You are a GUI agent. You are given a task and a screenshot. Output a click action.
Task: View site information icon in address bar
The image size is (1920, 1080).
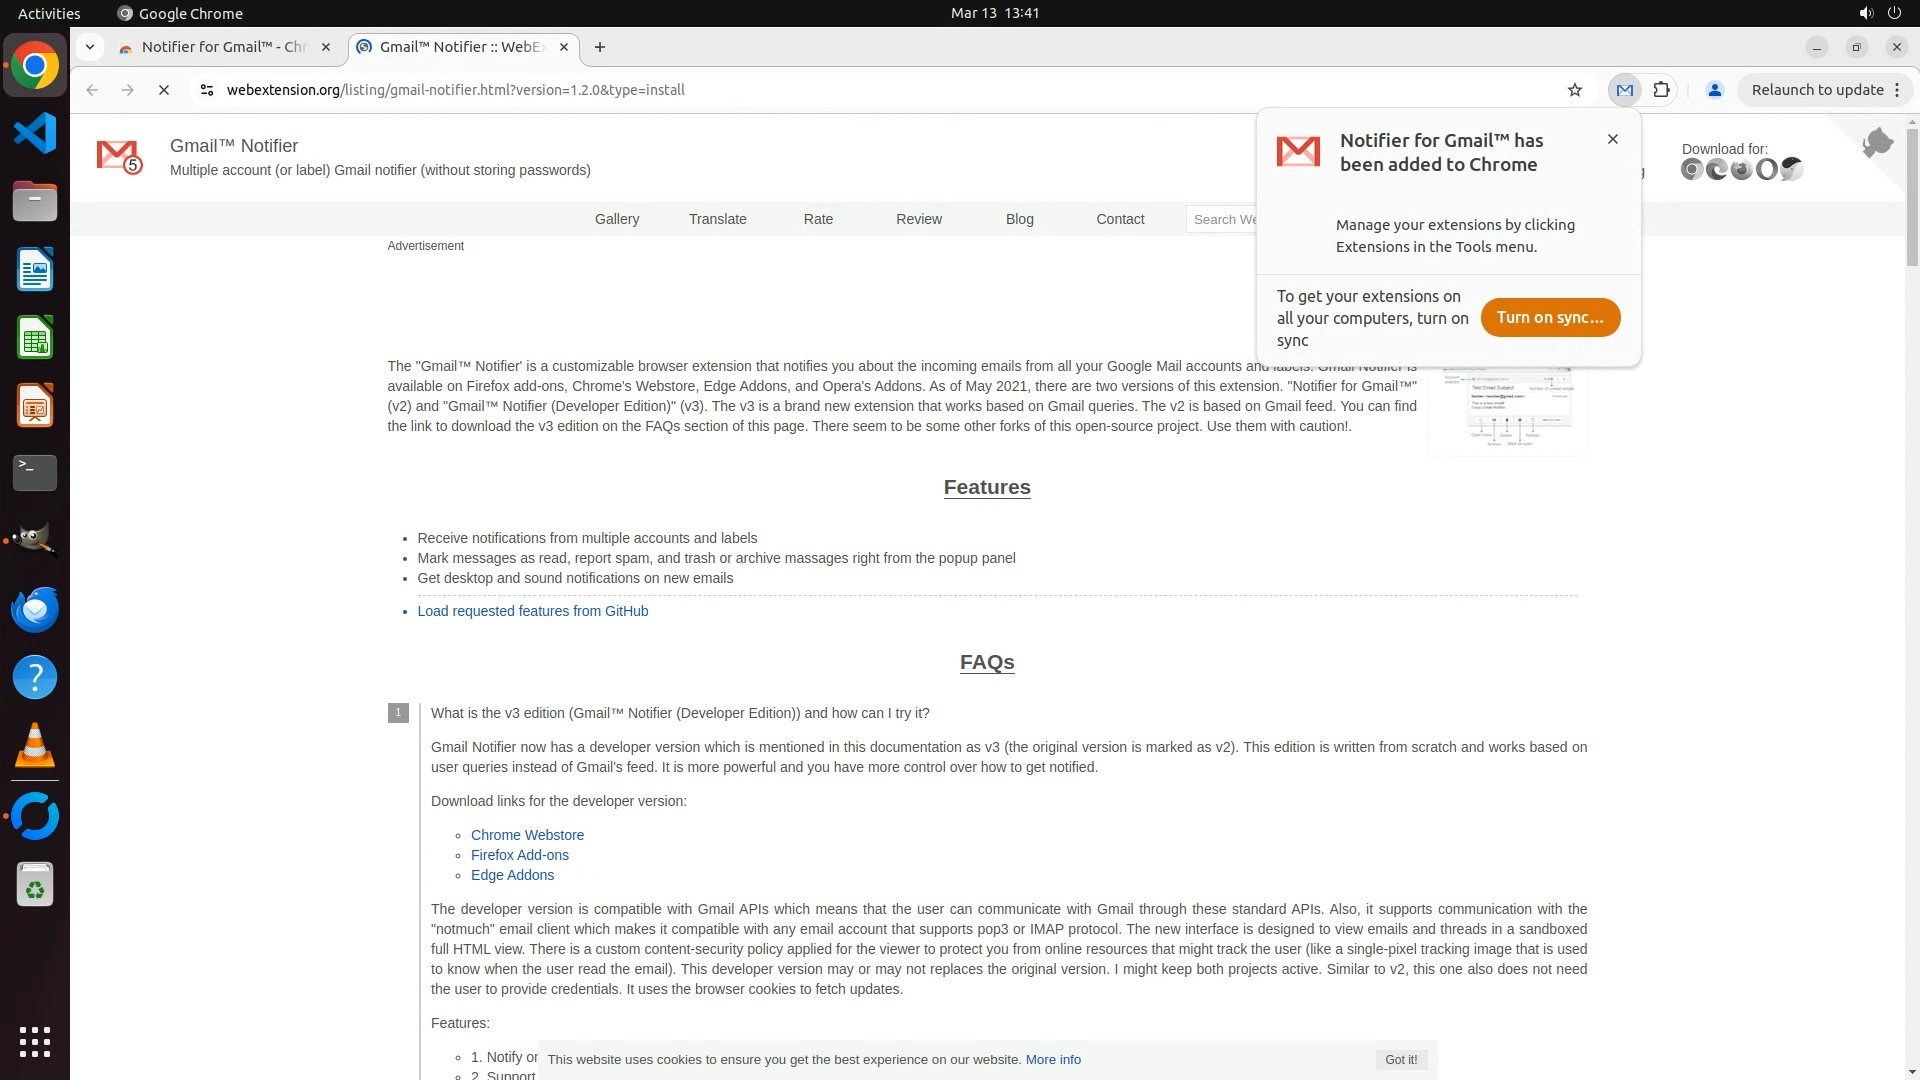click(206, 90)
